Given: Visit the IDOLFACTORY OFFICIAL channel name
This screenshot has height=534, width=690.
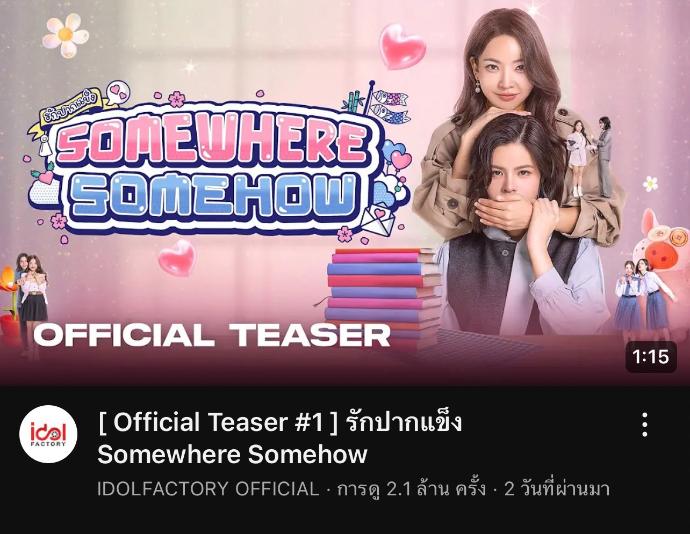Looking at the screenshot, I should click(x=208, y=489).
